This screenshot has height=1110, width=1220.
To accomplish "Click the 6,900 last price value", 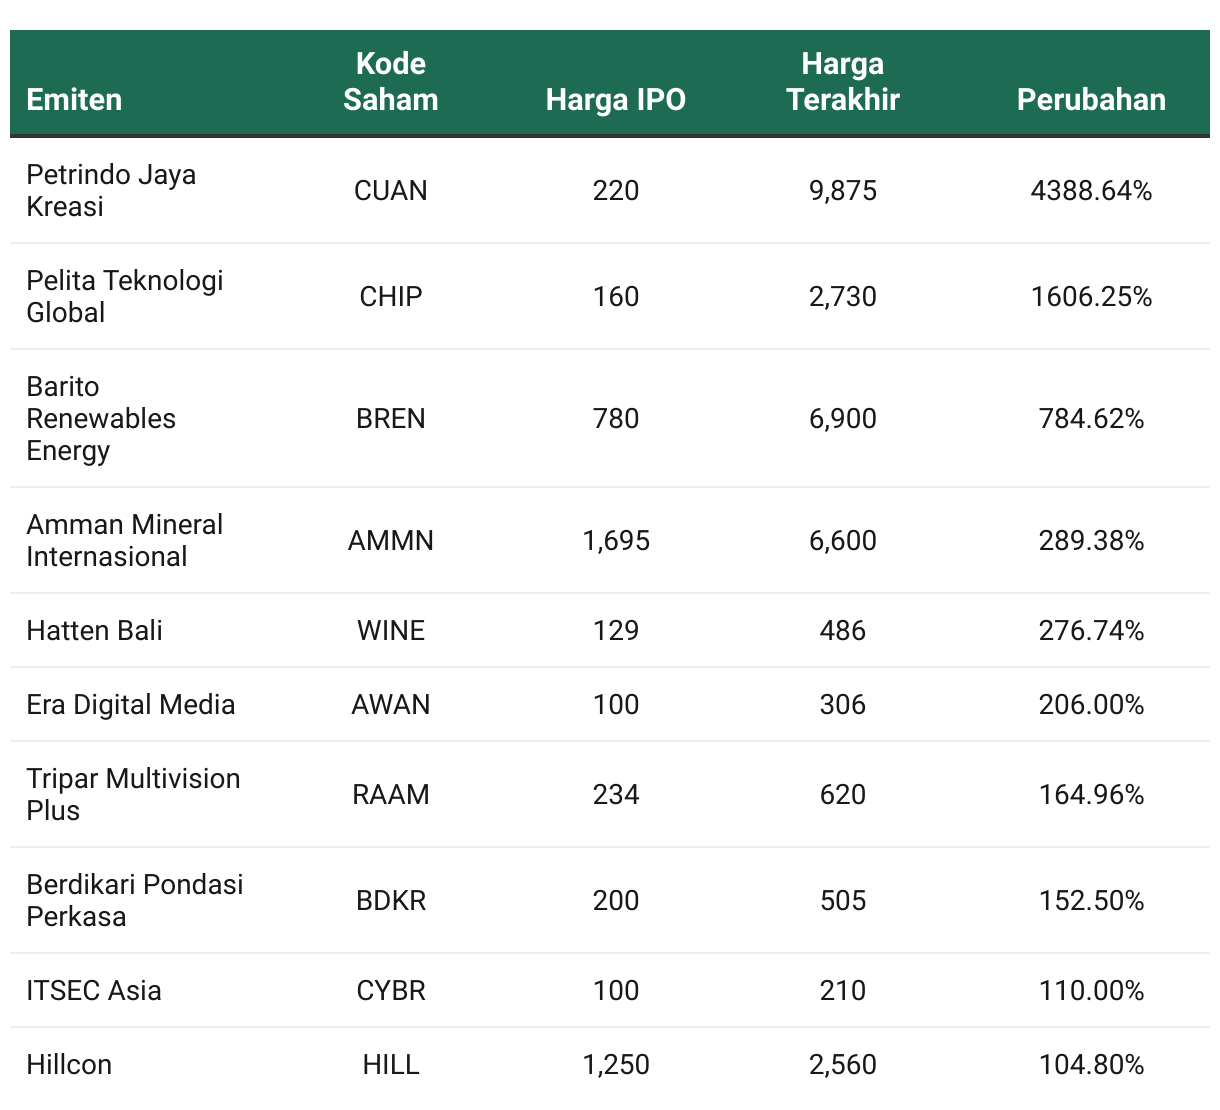I will pyautogui.click(x=842, y=418).
